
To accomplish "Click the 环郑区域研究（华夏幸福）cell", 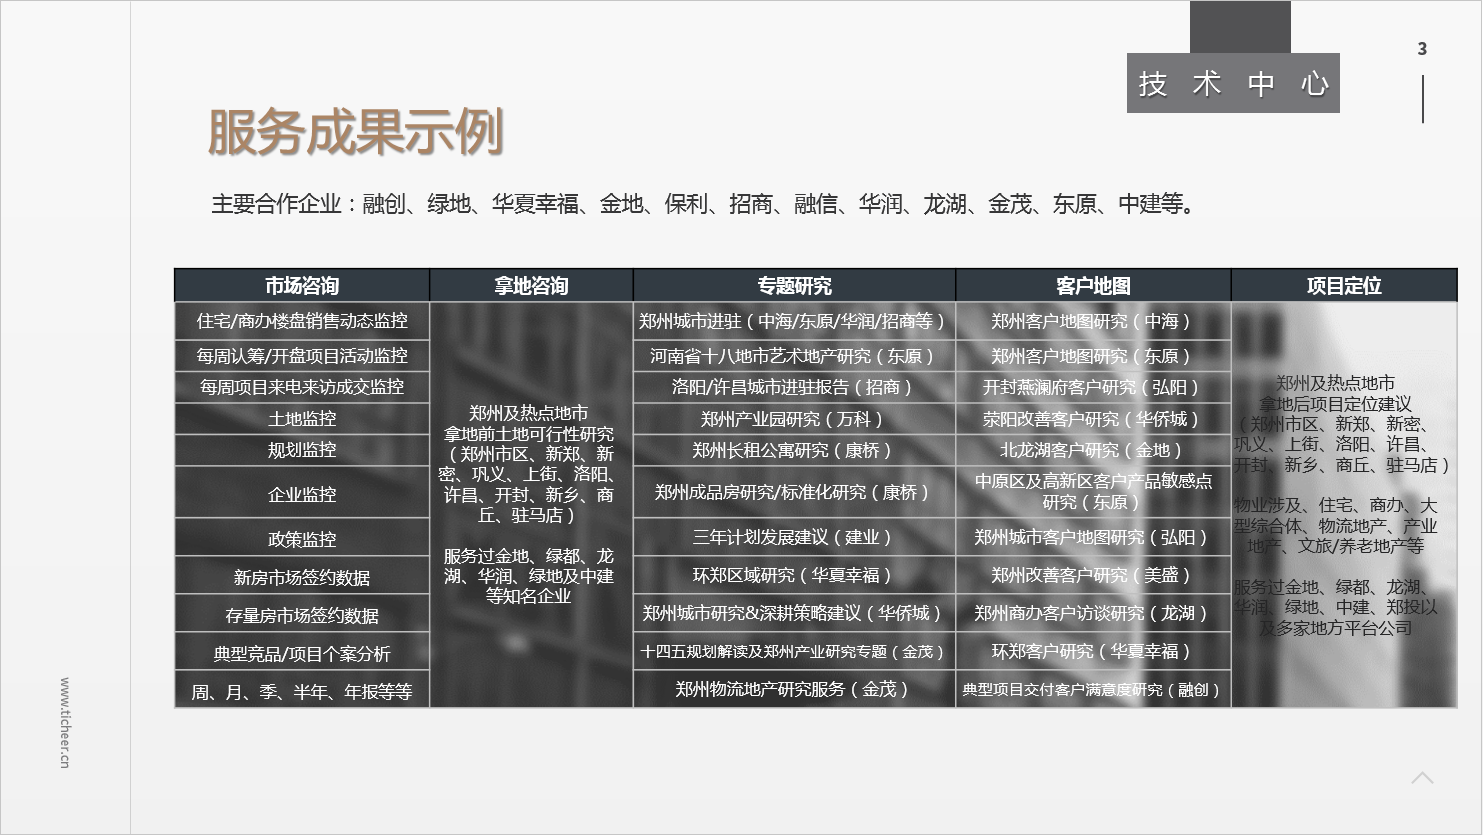I will click(794, 575).
